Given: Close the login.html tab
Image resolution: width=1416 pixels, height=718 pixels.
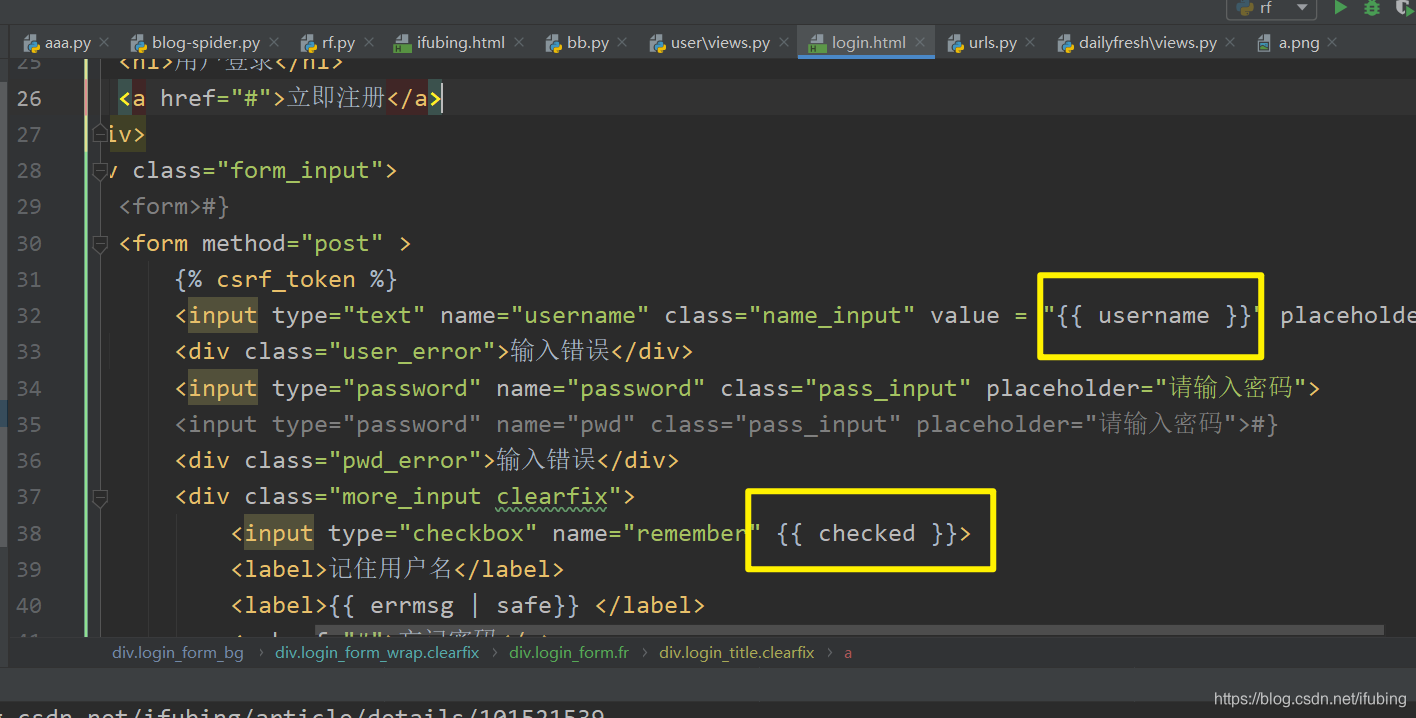Looking at the screenshot, I should (x=921, y=43).
